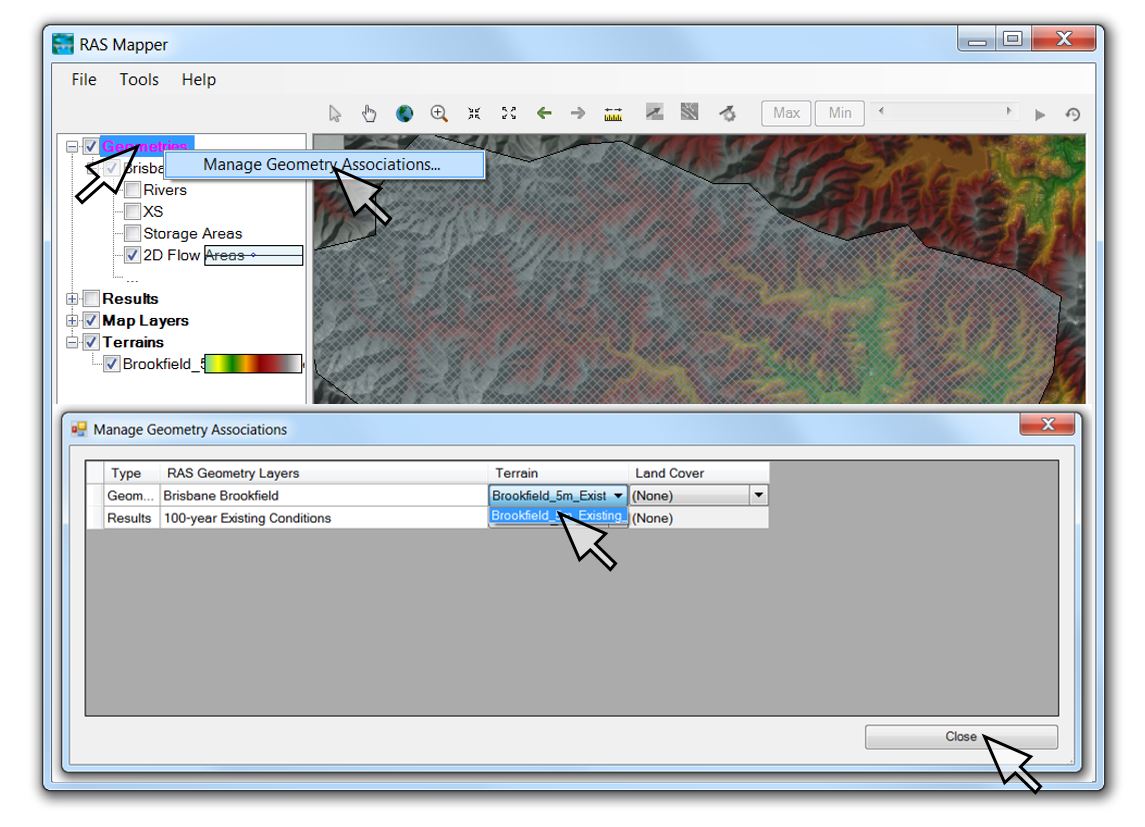The width and height of the screenshot is (1145, 827).
Task: Open the Tools menu
Action: tap(139, 80)
